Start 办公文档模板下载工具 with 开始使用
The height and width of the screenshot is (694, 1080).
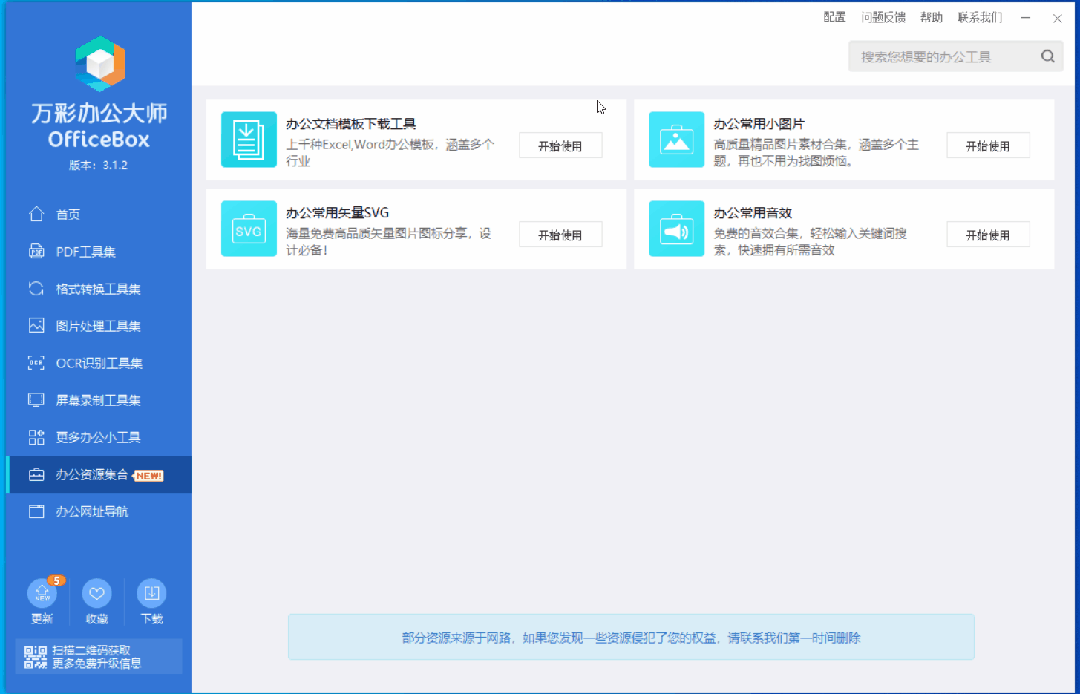tap(561, 146)
